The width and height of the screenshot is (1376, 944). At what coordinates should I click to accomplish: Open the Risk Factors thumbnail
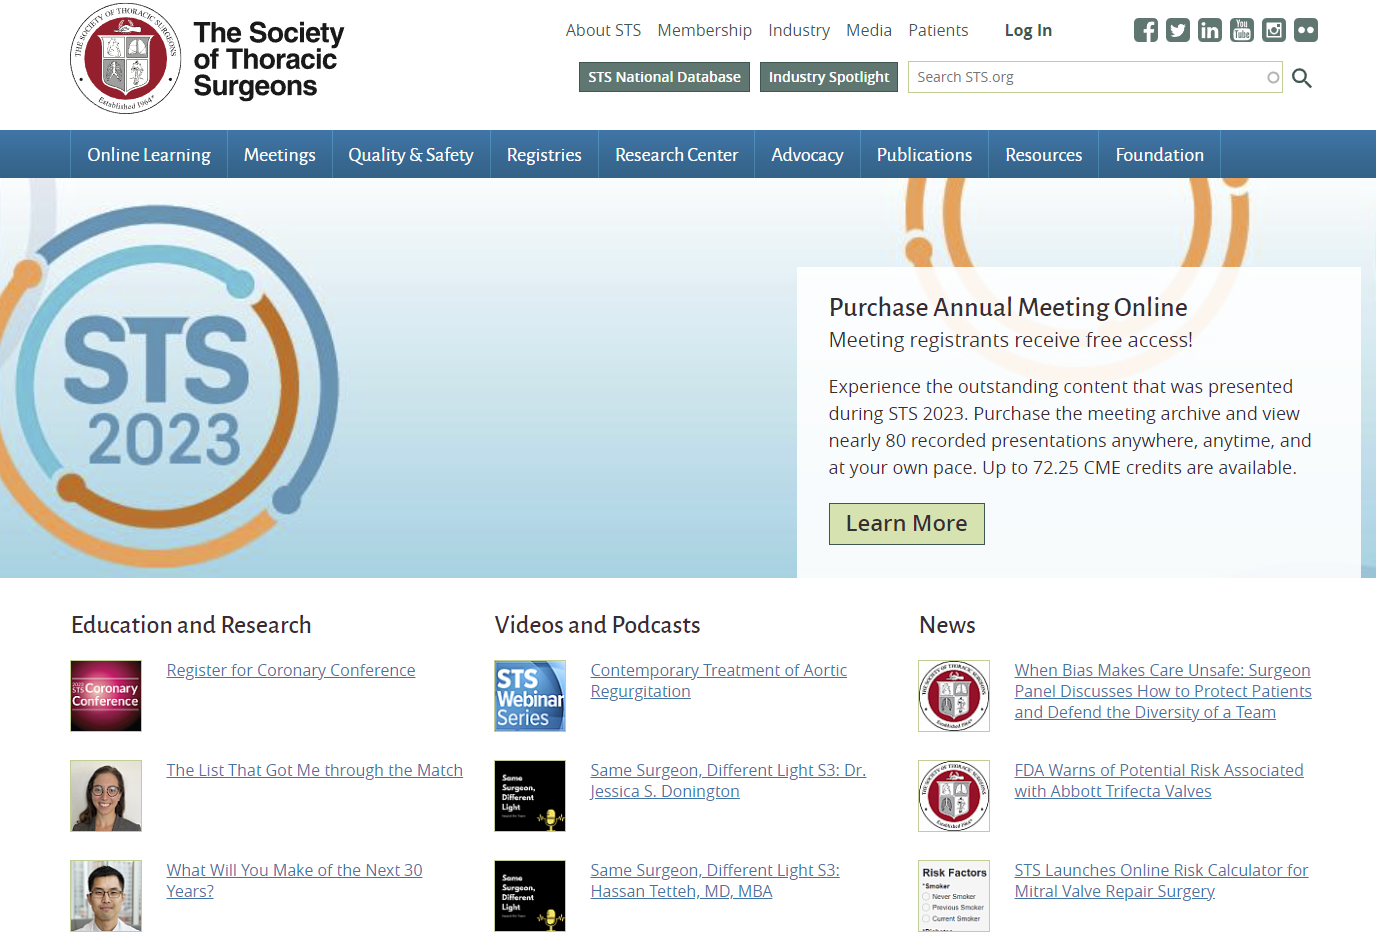(x=954, y=896)
